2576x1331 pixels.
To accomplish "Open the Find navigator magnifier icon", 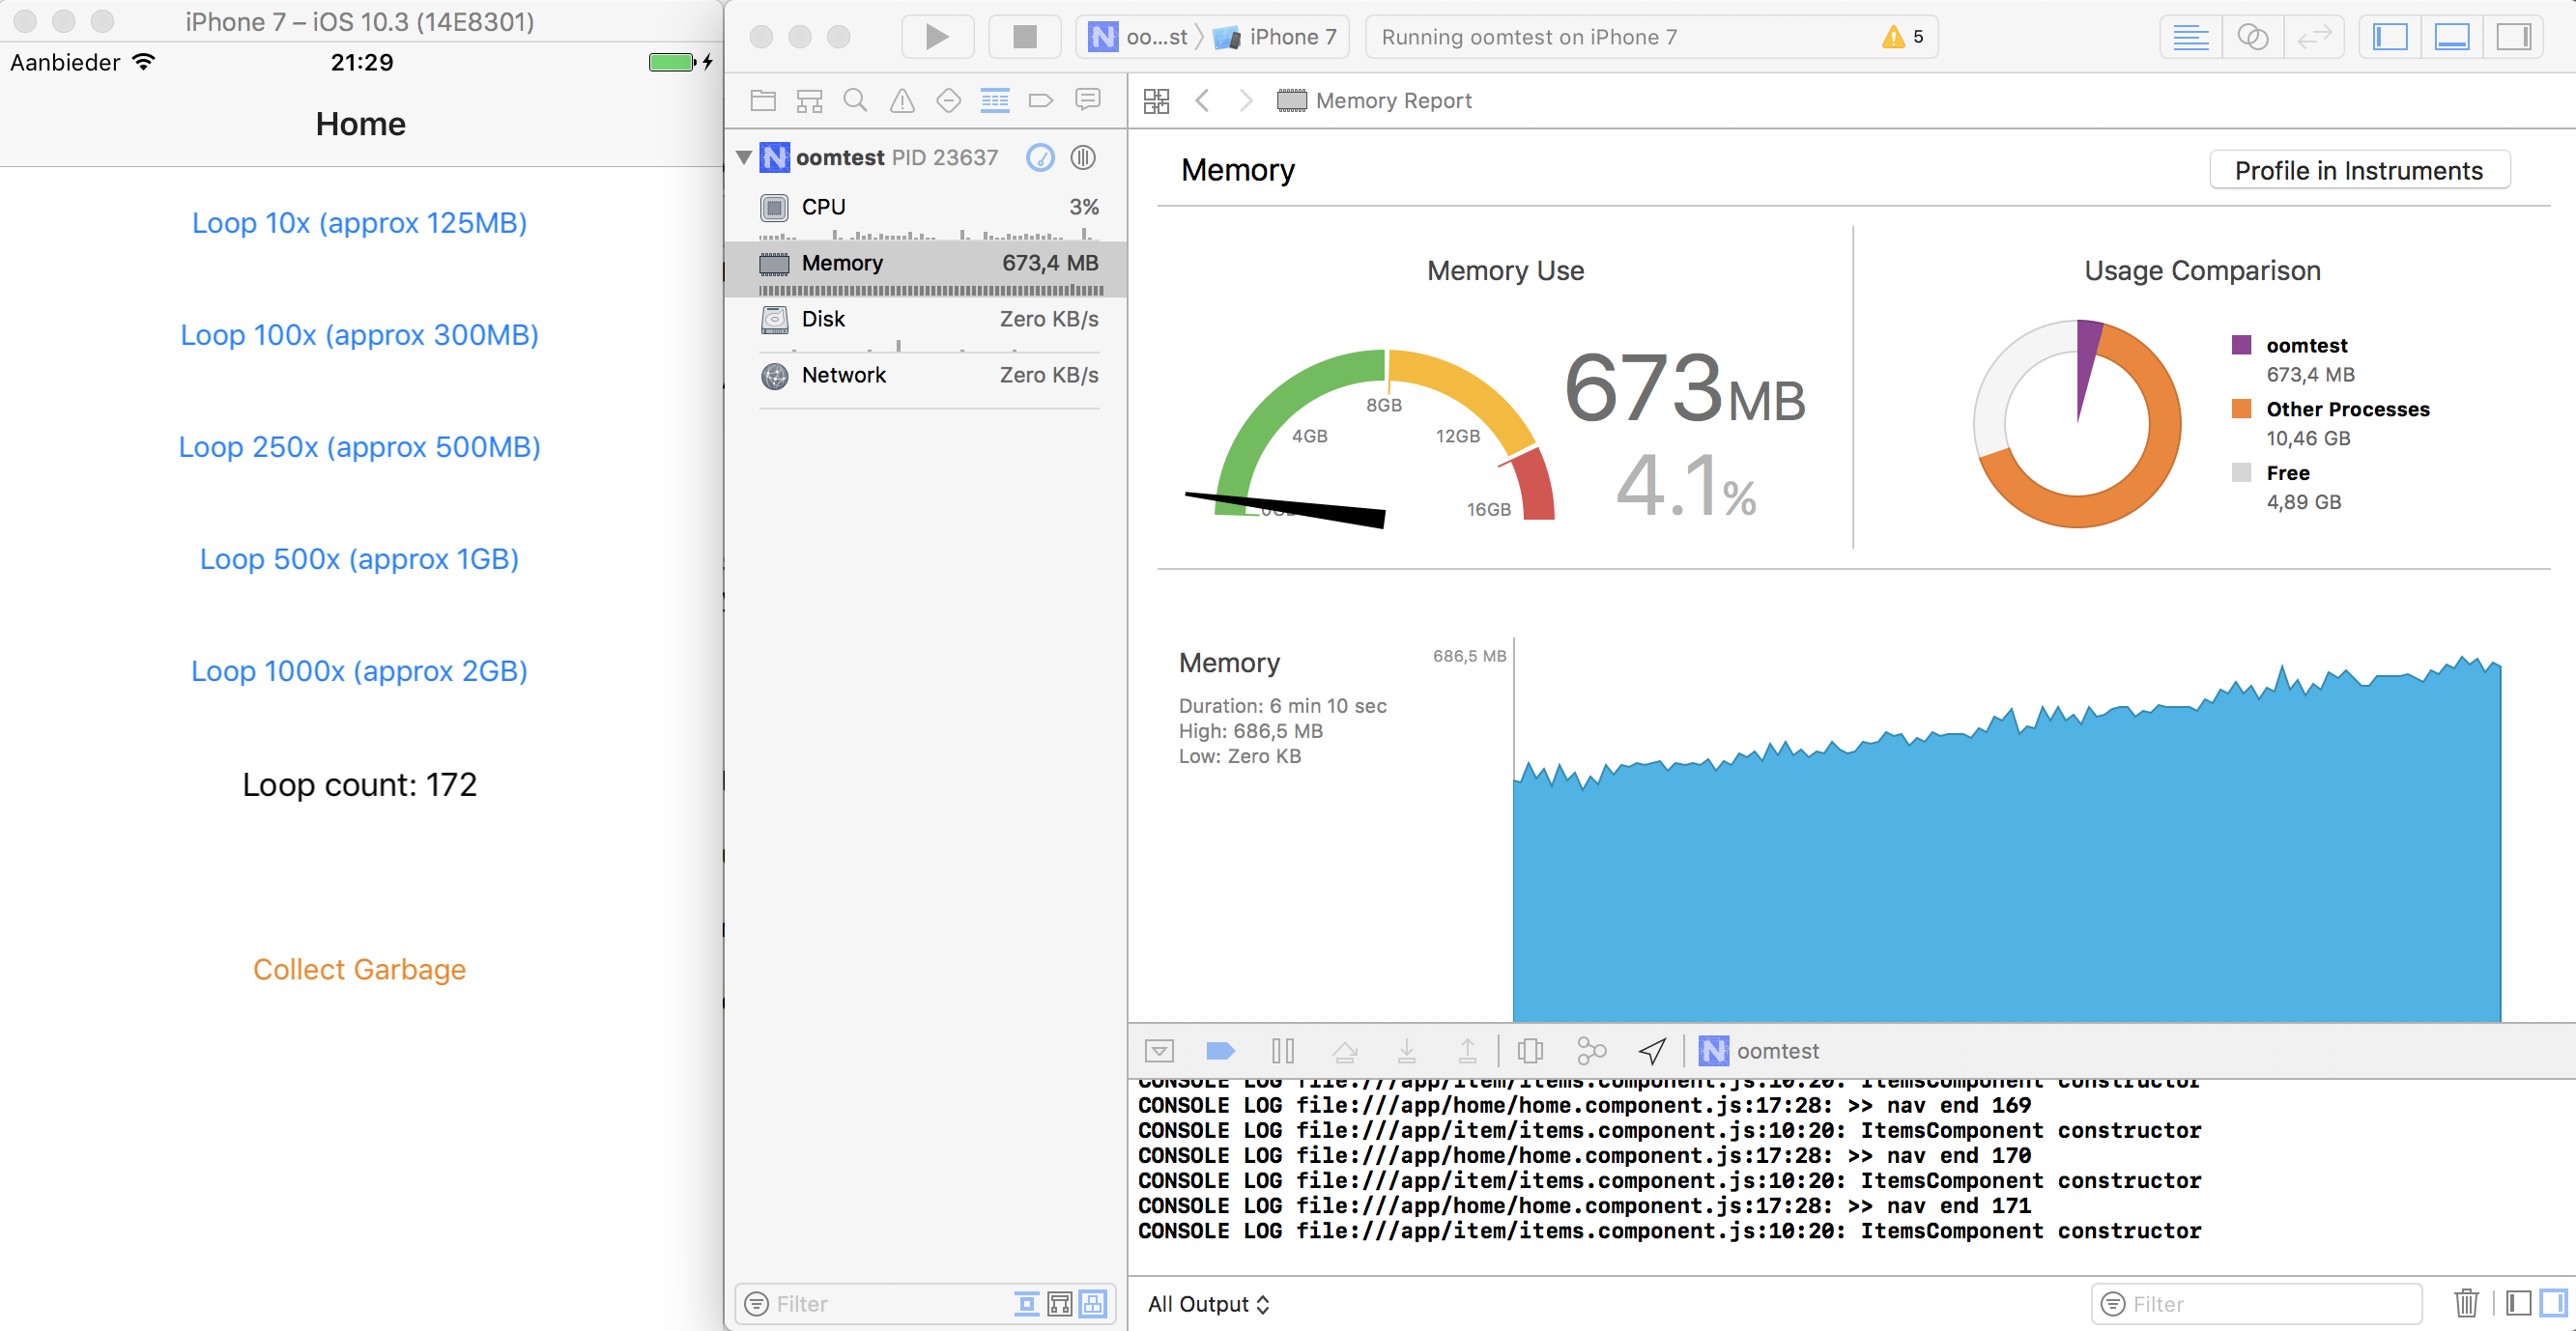I will click(x=855, y=100).
